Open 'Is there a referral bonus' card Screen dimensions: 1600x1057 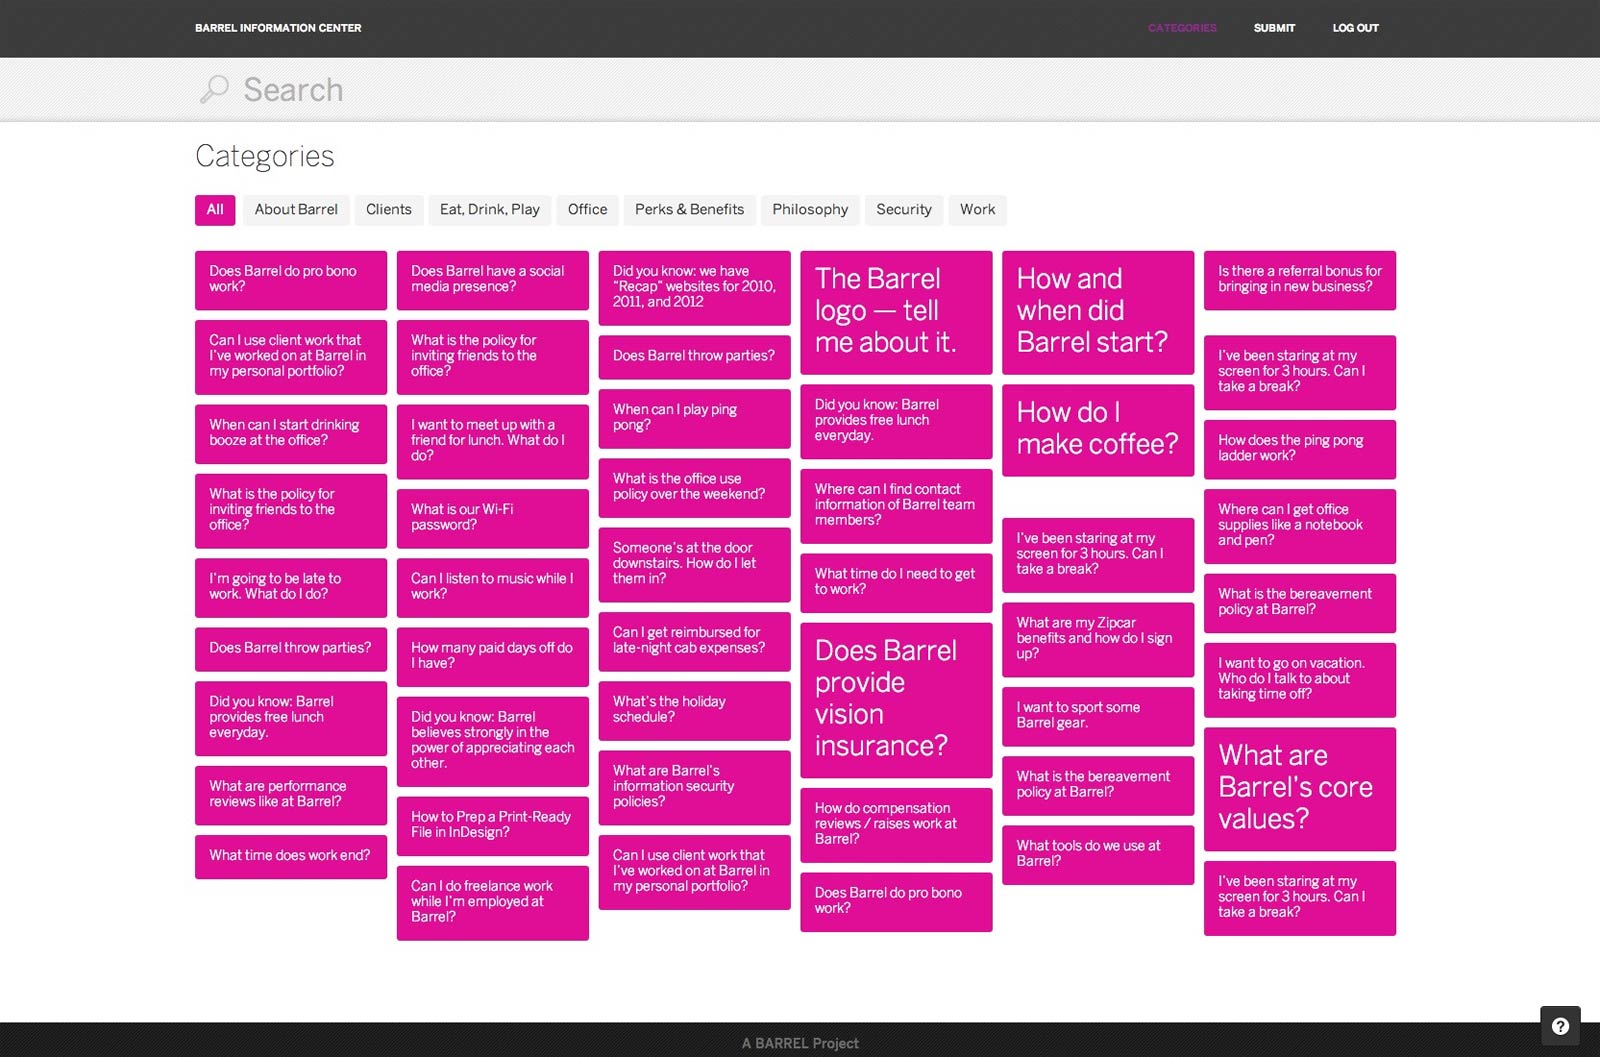click(x=1300, y=279)
